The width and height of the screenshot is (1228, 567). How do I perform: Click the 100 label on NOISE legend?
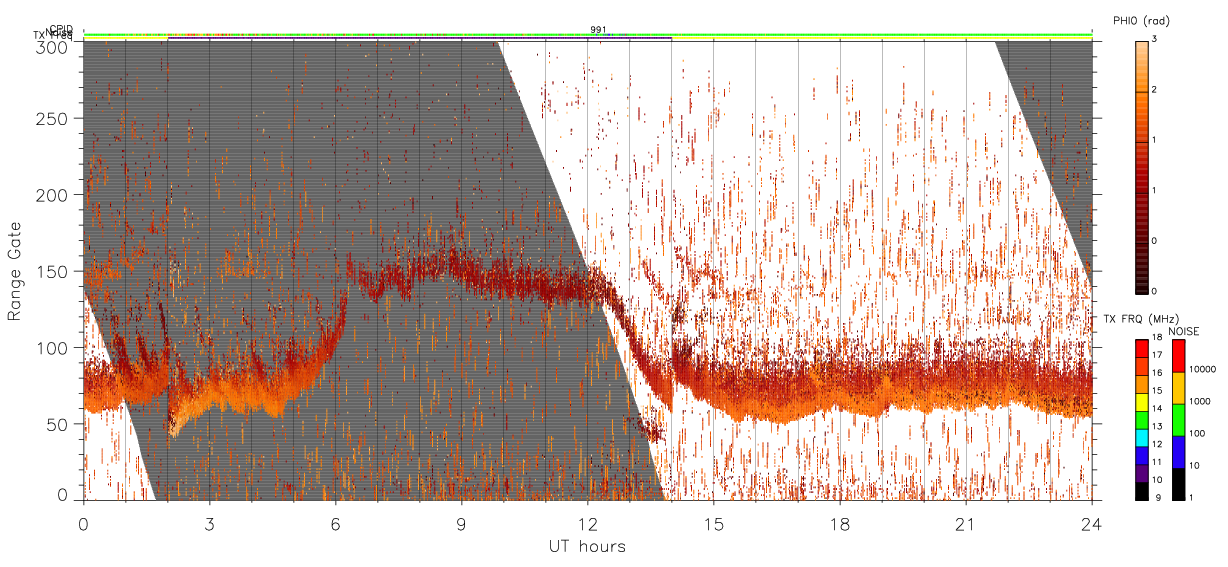point(1197,433)
